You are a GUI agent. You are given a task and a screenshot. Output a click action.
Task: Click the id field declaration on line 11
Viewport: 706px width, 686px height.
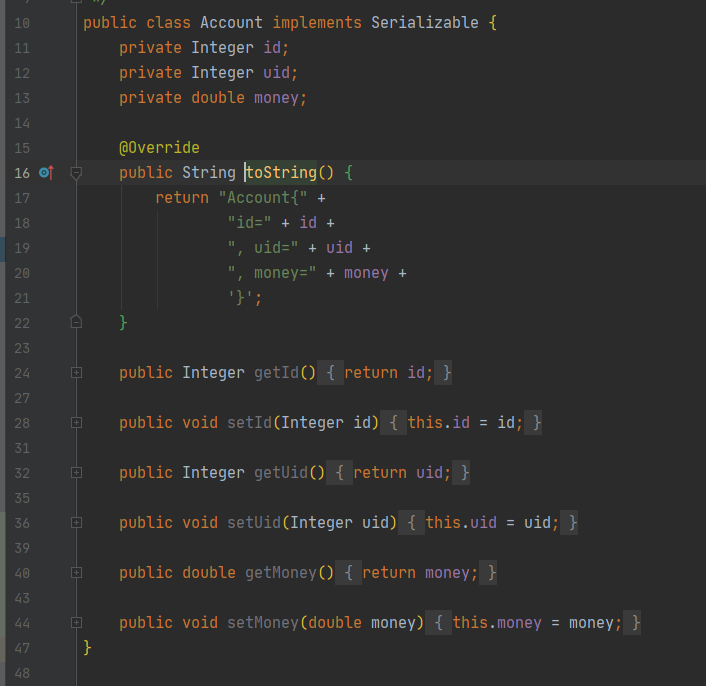272,47
